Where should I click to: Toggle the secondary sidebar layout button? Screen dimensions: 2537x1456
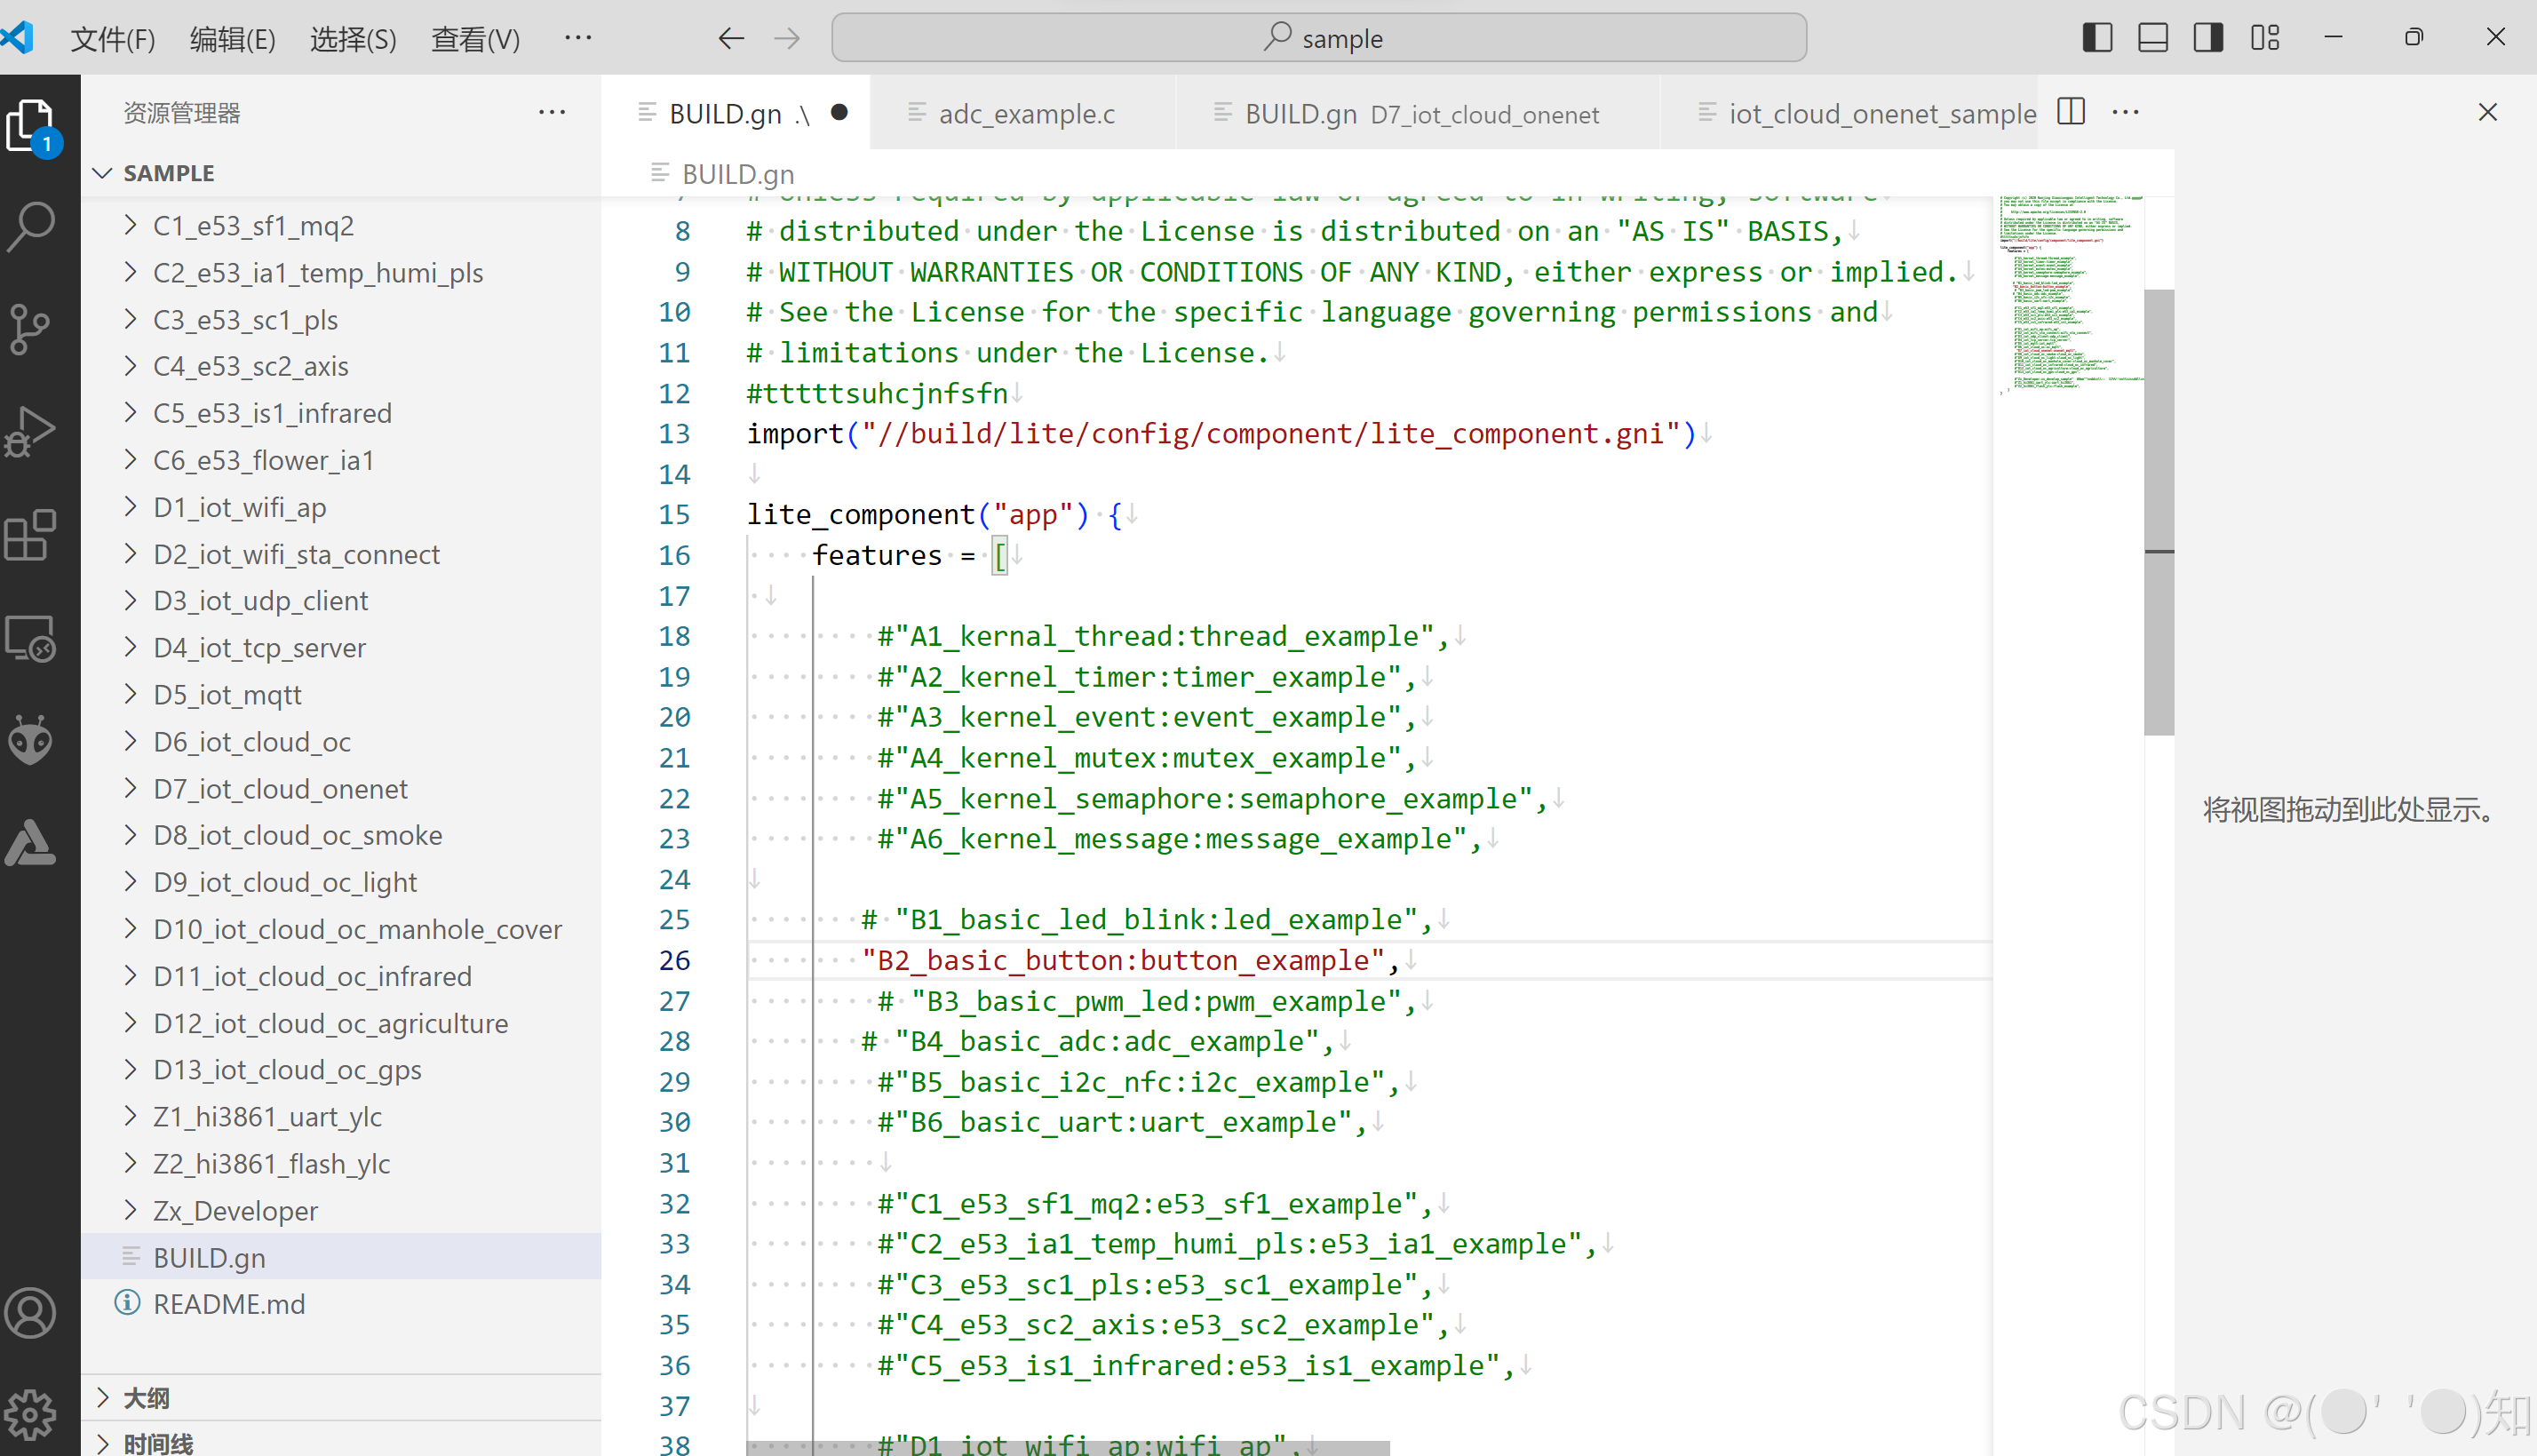coord(2208,38)
